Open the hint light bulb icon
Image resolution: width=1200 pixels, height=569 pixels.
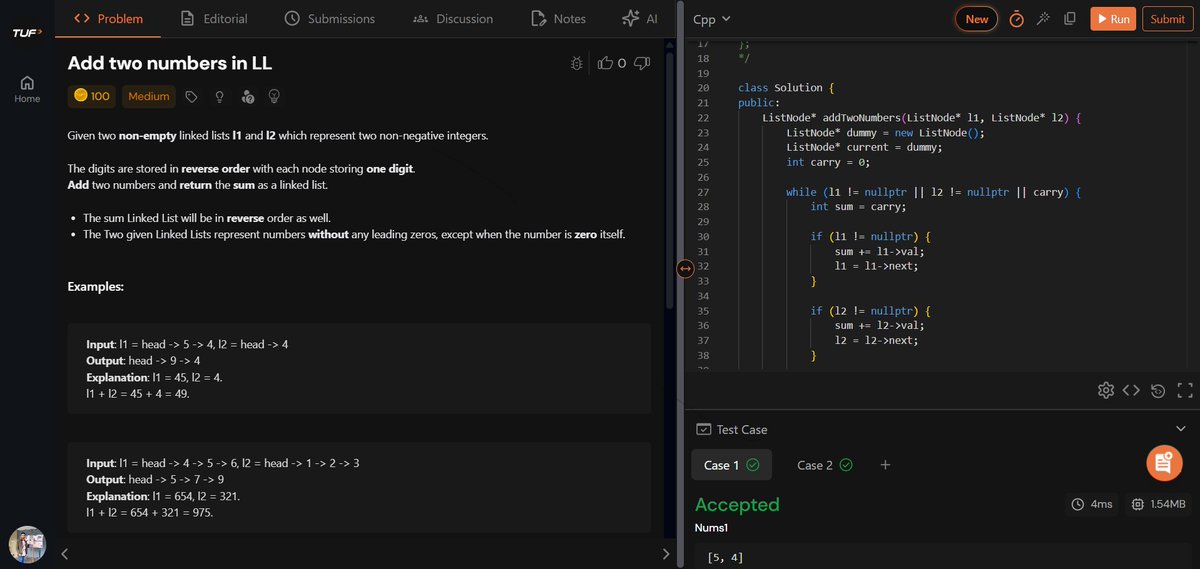(x=219, y=97)
